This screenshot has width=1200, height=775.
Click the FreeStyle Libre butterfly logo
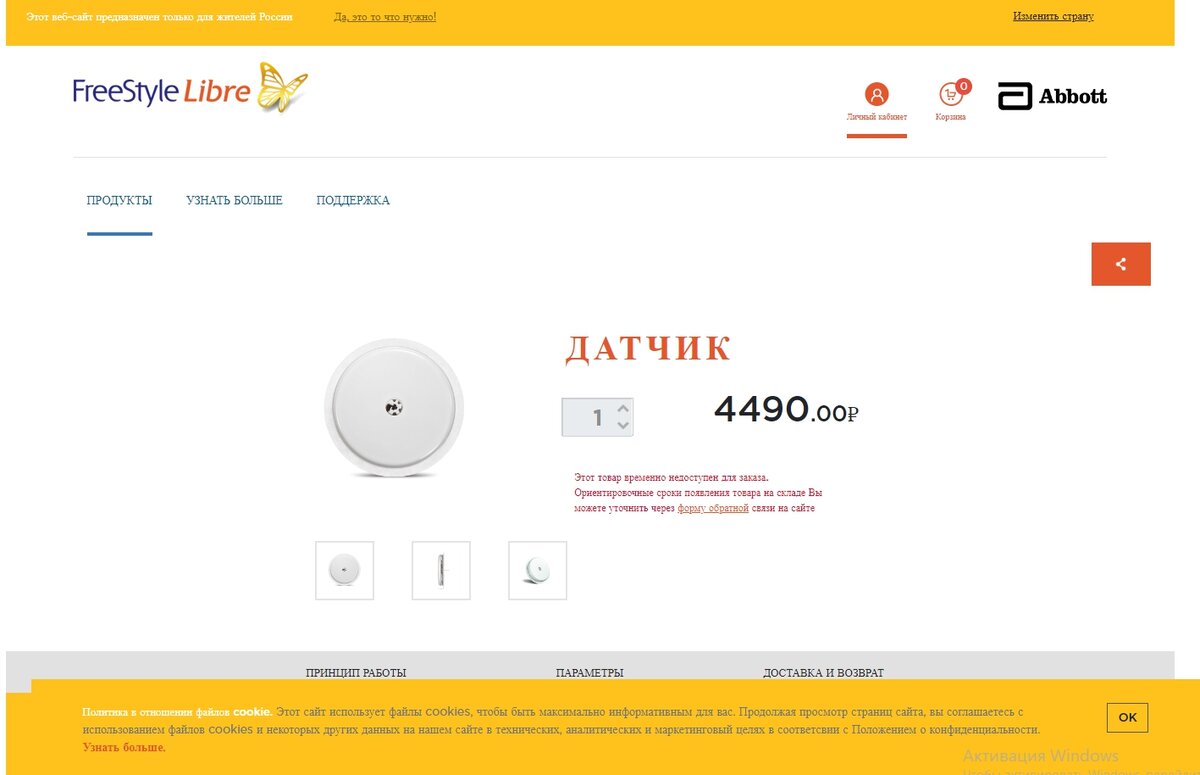point(190,88)
